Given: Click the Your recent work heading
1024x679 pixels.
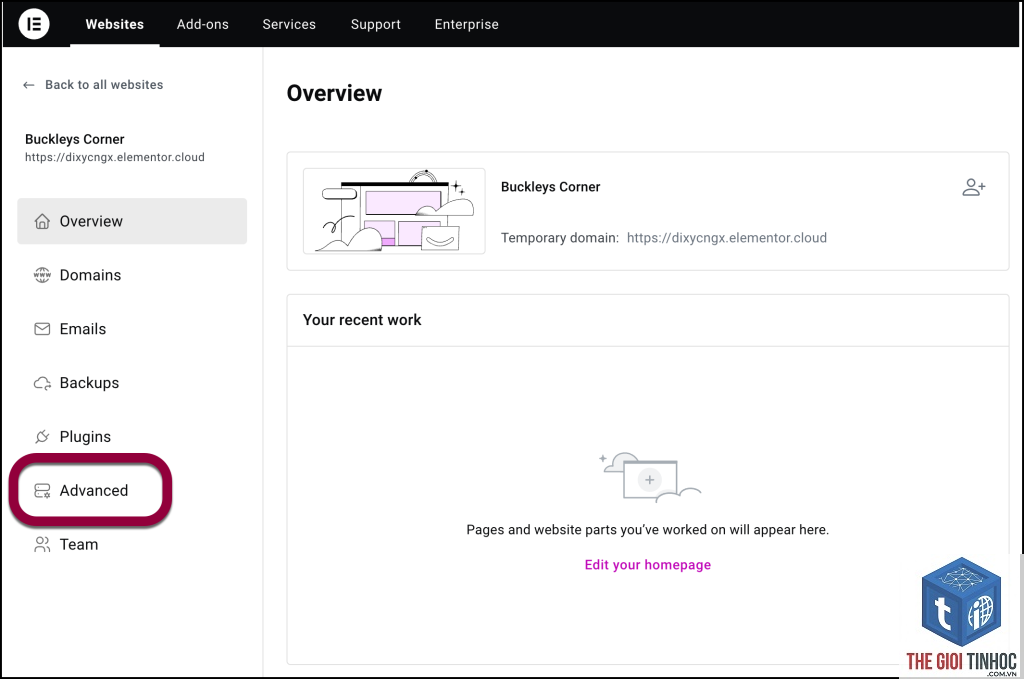Looking at the screenshot, I should 362,320.
